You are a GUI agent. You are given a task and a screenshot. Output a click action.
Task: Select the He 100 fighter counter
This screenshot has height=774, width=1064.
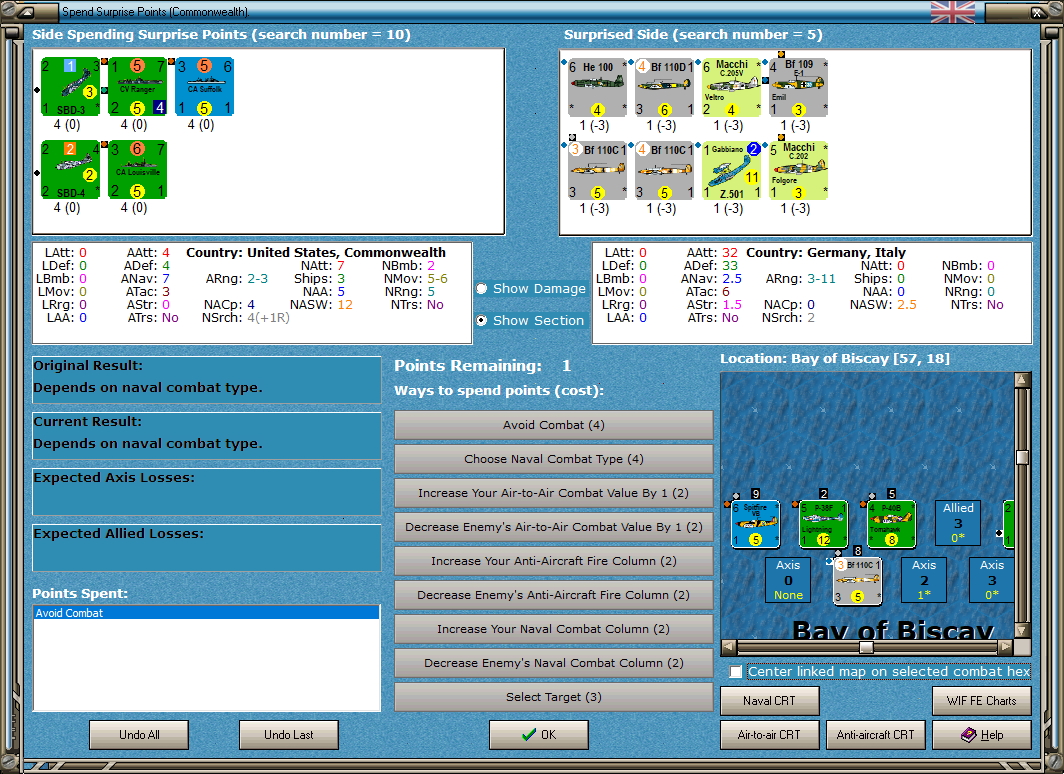tap(597, 88)
